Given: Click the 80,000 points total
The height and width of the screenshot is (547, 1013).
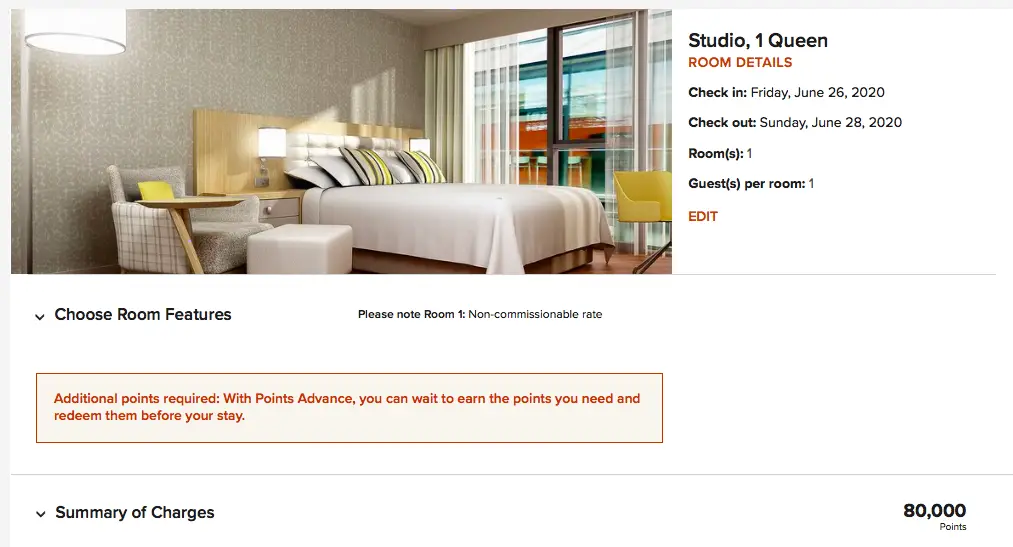Looking at the screenshot, I should 934,510.
